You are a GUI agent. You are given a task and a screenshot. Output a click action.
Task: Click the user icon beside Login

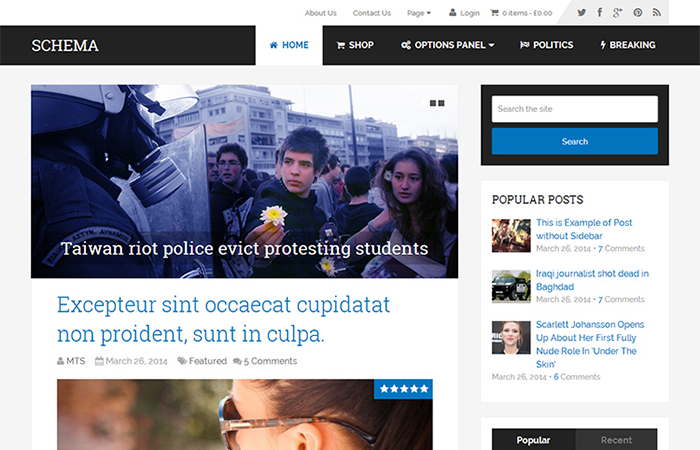(x=453, y=13)
